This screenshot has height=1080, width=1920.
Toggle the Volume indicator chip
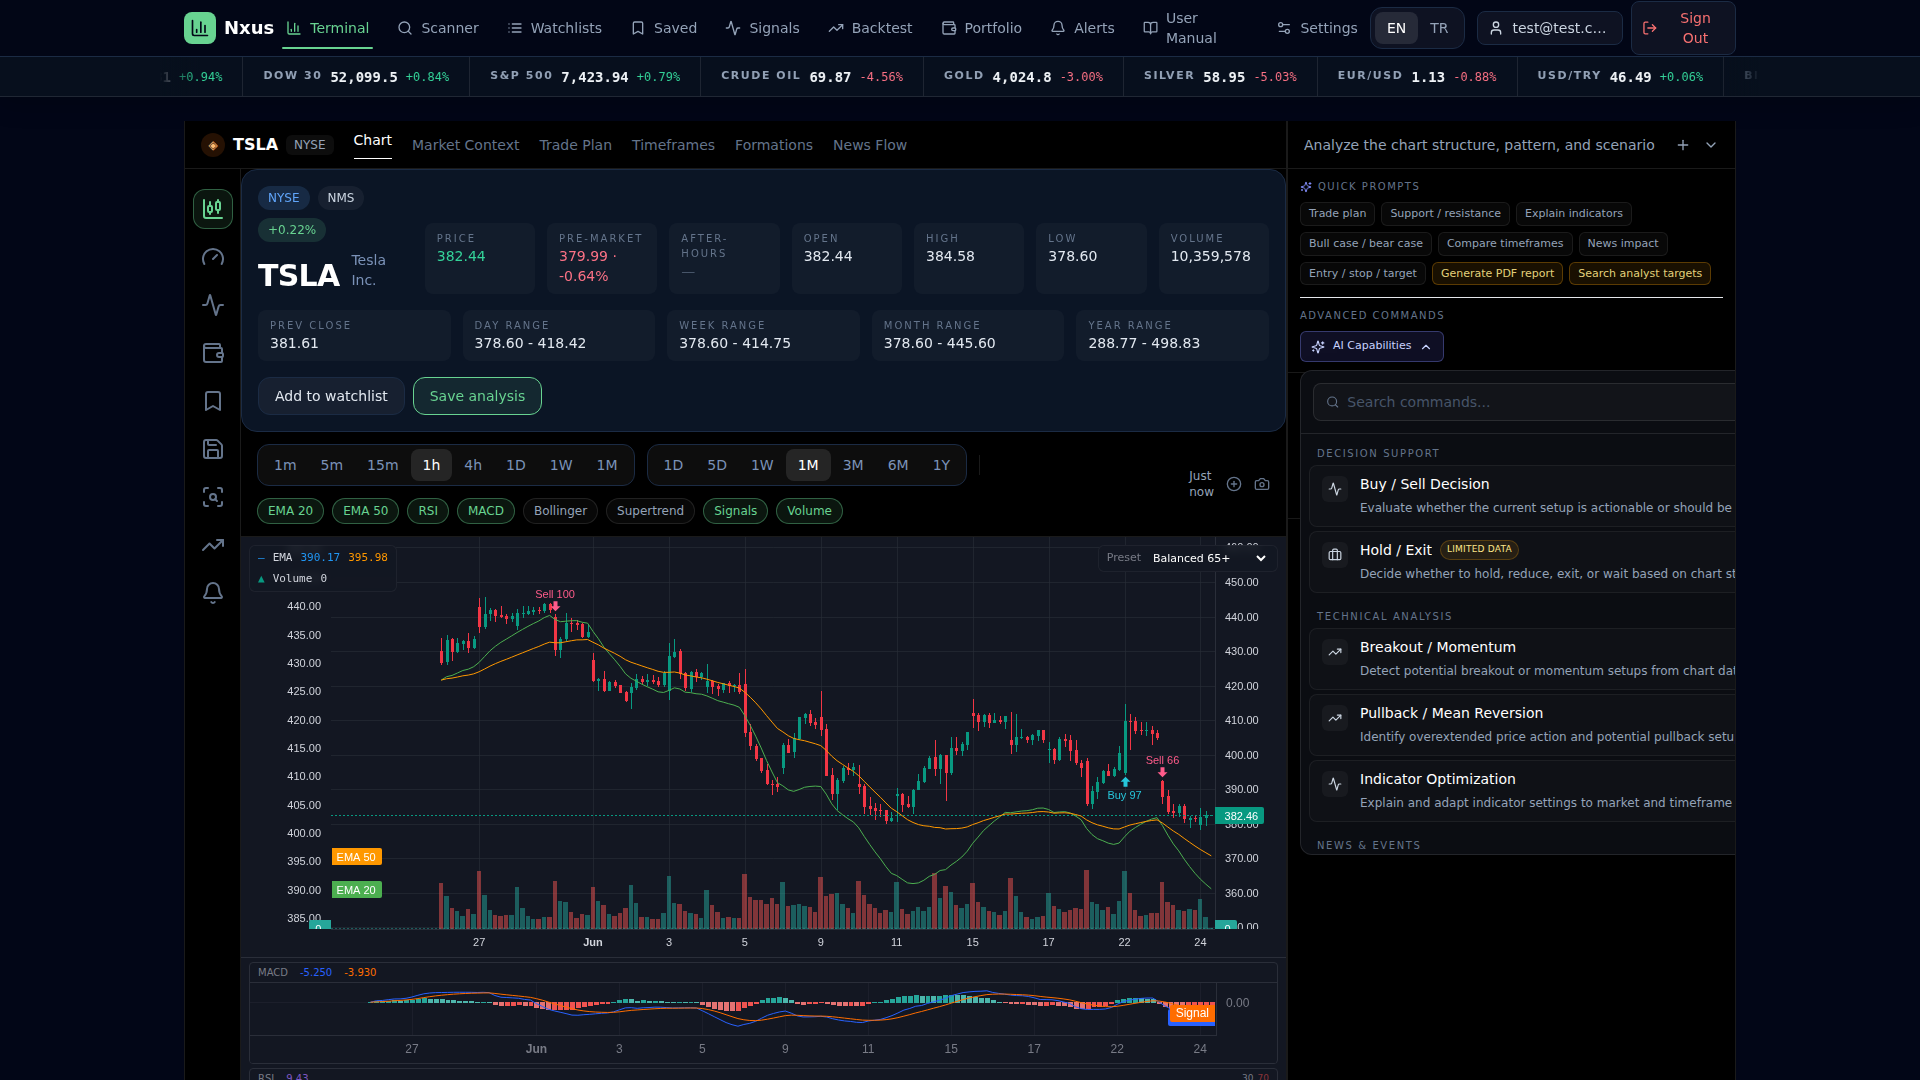tap(809, 511)
